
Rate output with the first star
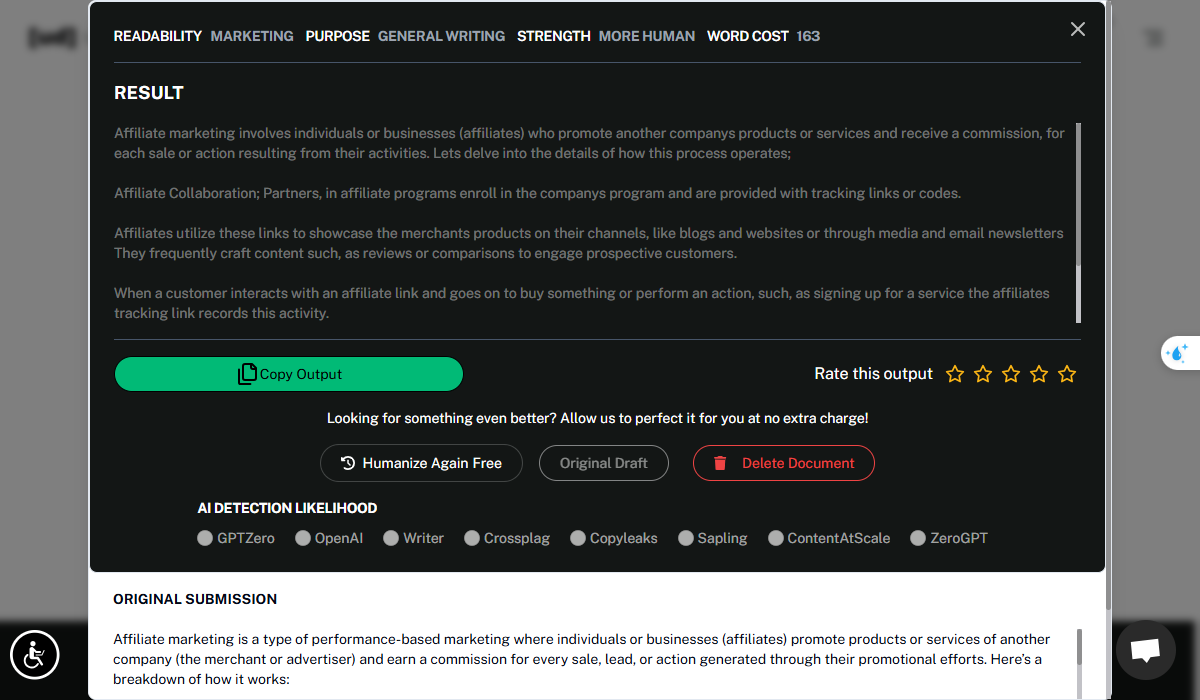point(955,374)
